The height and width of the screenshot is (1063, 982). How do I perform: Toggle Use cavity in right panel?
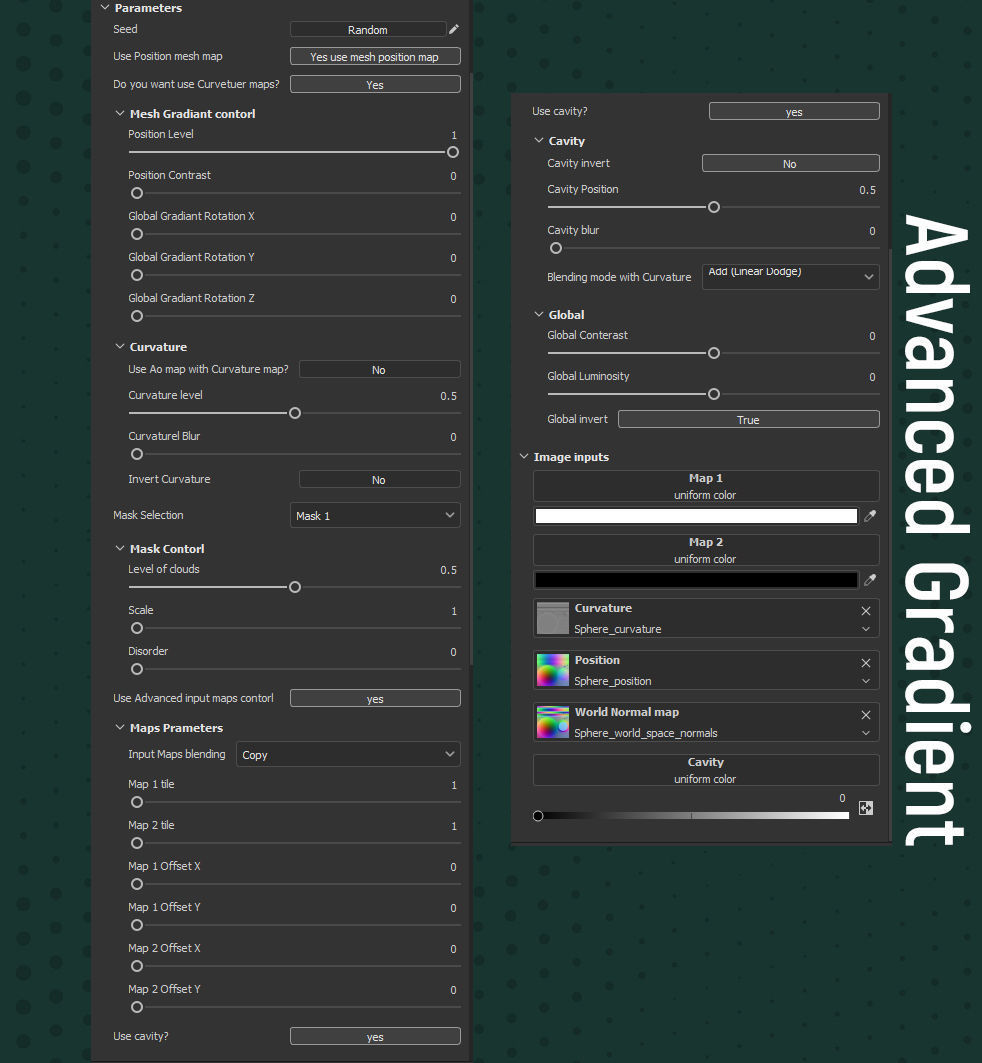[794, 112]
